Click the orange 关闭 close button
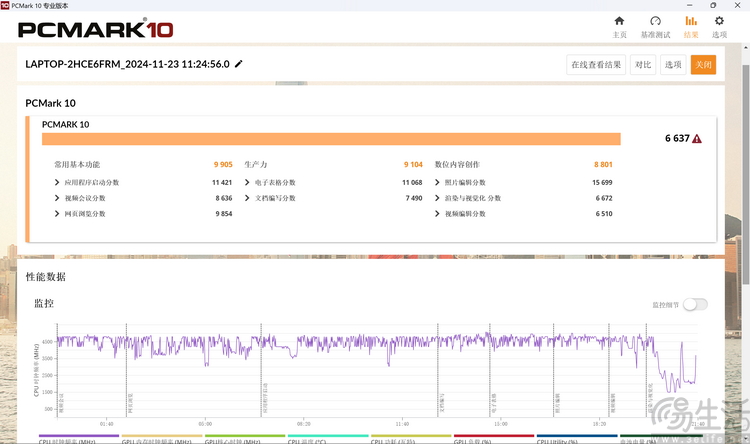Viewport: 750px width, 444px height. point(703,65)
